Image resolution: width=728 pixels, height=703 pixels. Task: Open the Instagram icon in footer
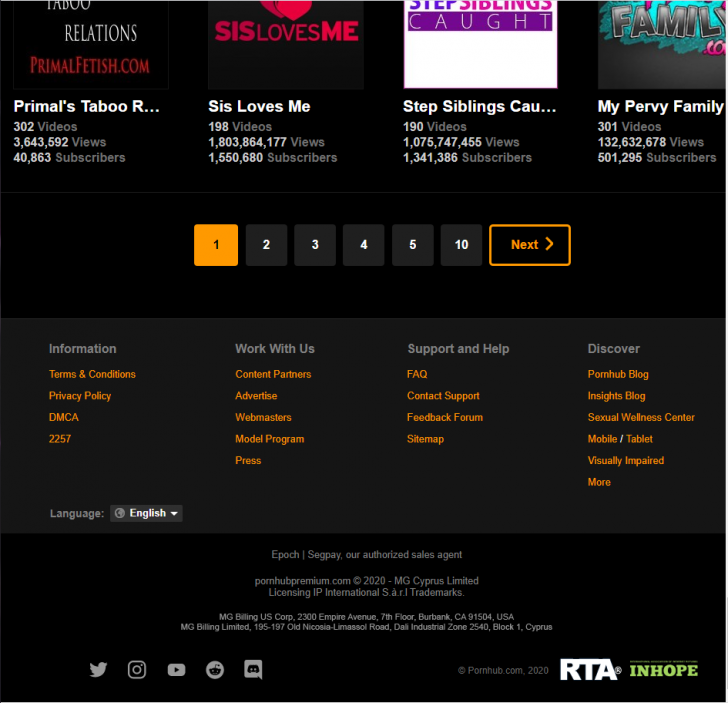coord(137,670)
